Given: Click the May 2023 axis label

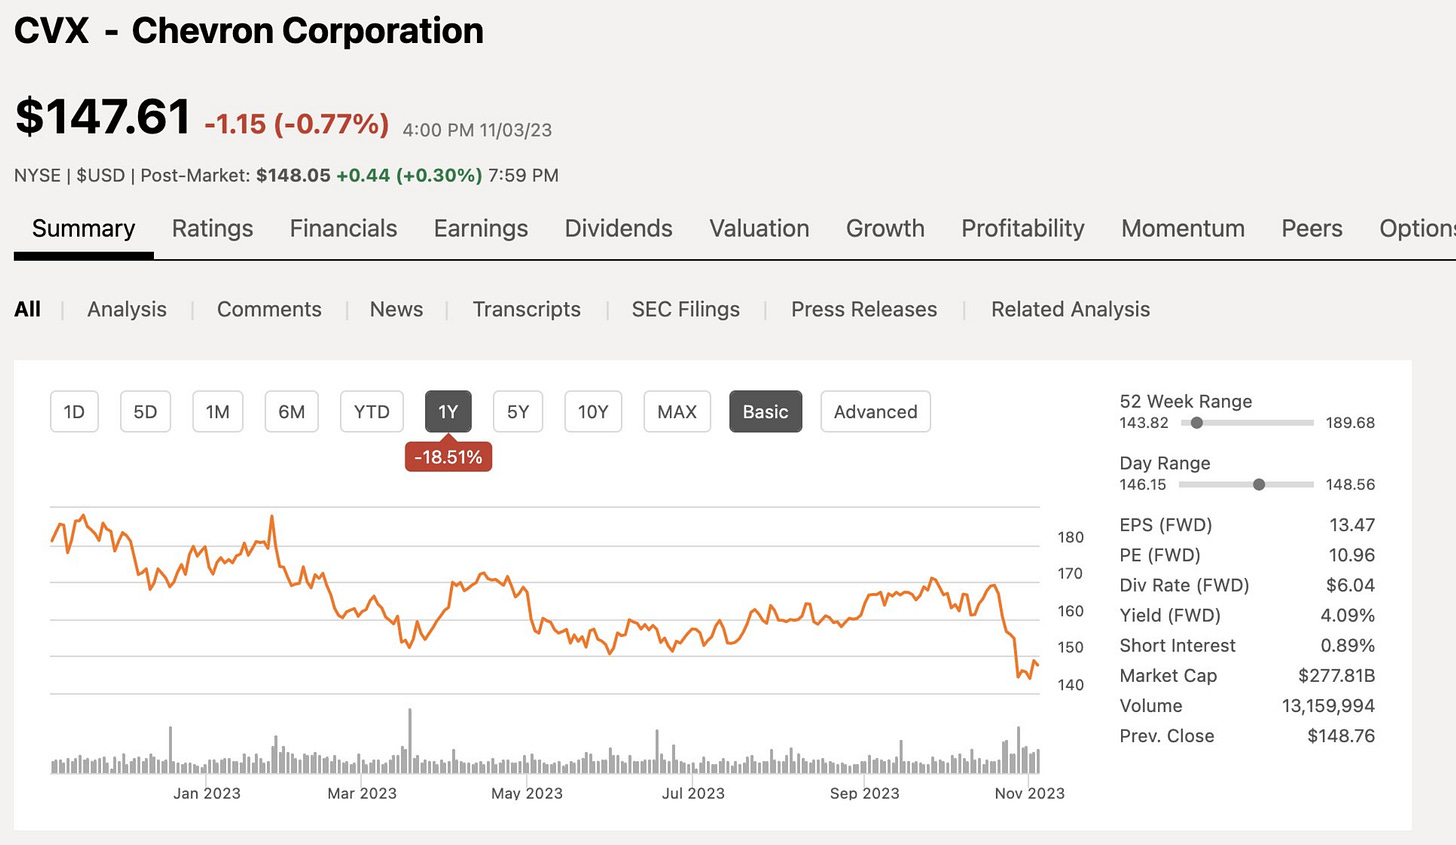Looking at the screenshot, I should coord(527,793).
